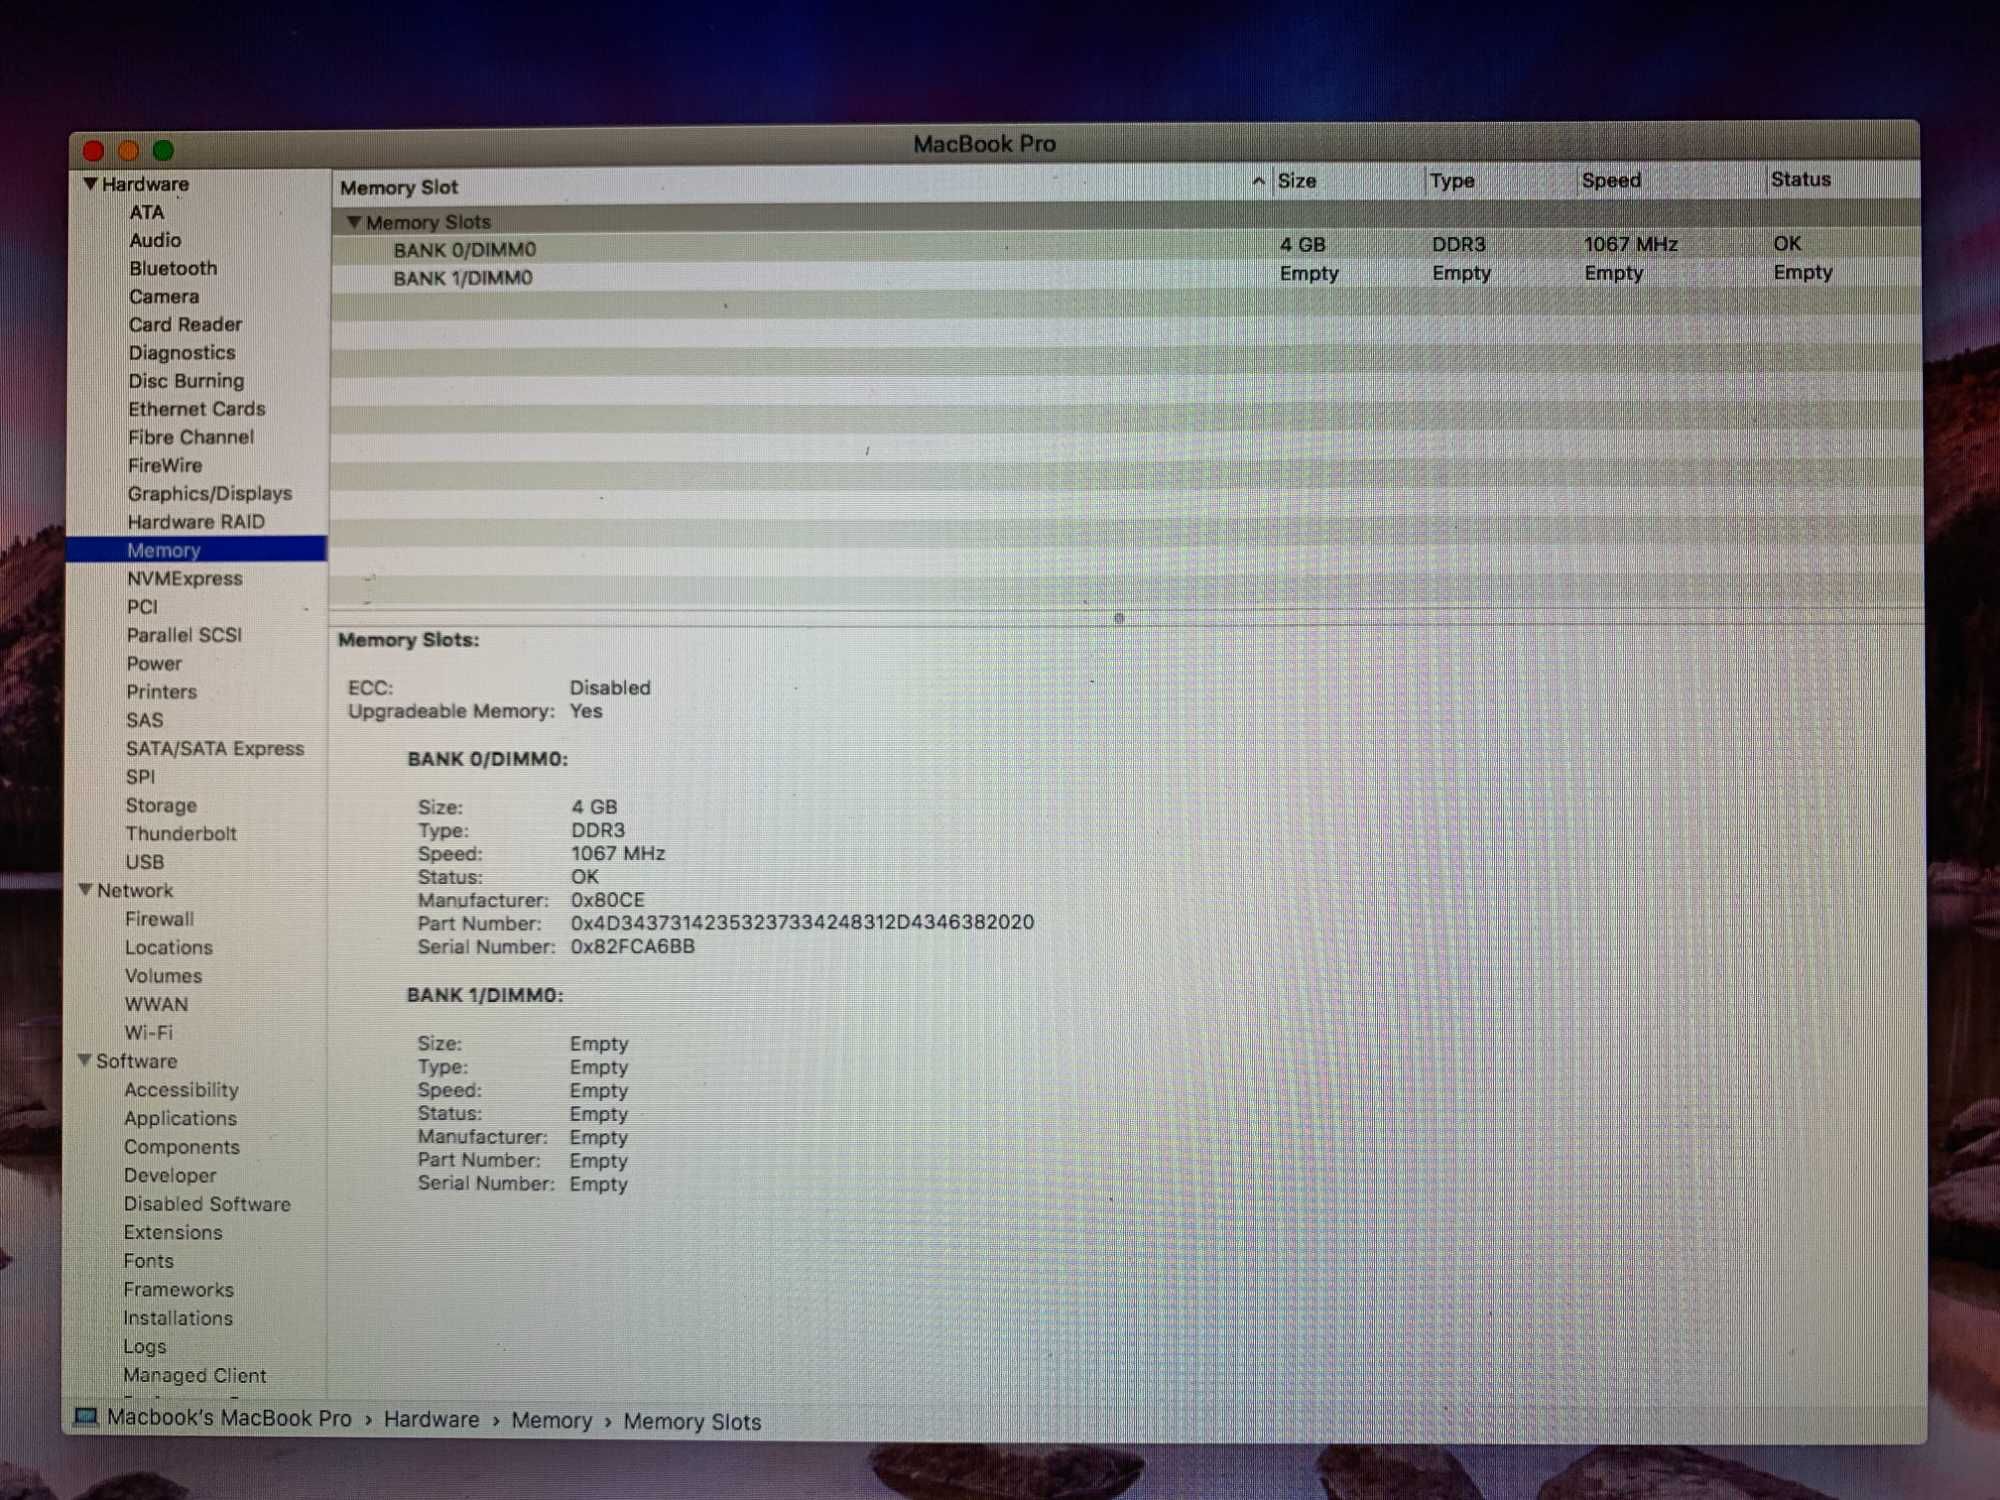2000x1500 pixels.
Task: Select SPI in the sidebar
Action: 141,777
